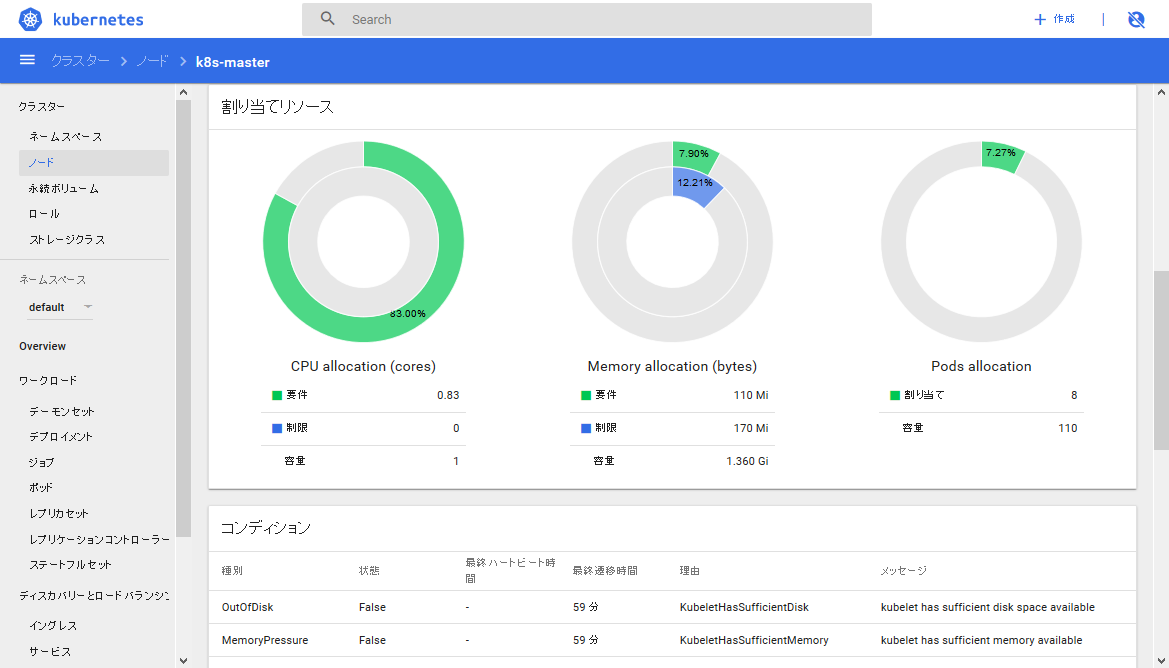Click green 要件 swatch under Memory allocation
Image resolution: width=1169 pixels, height=668 pixels.
[586, 395]
